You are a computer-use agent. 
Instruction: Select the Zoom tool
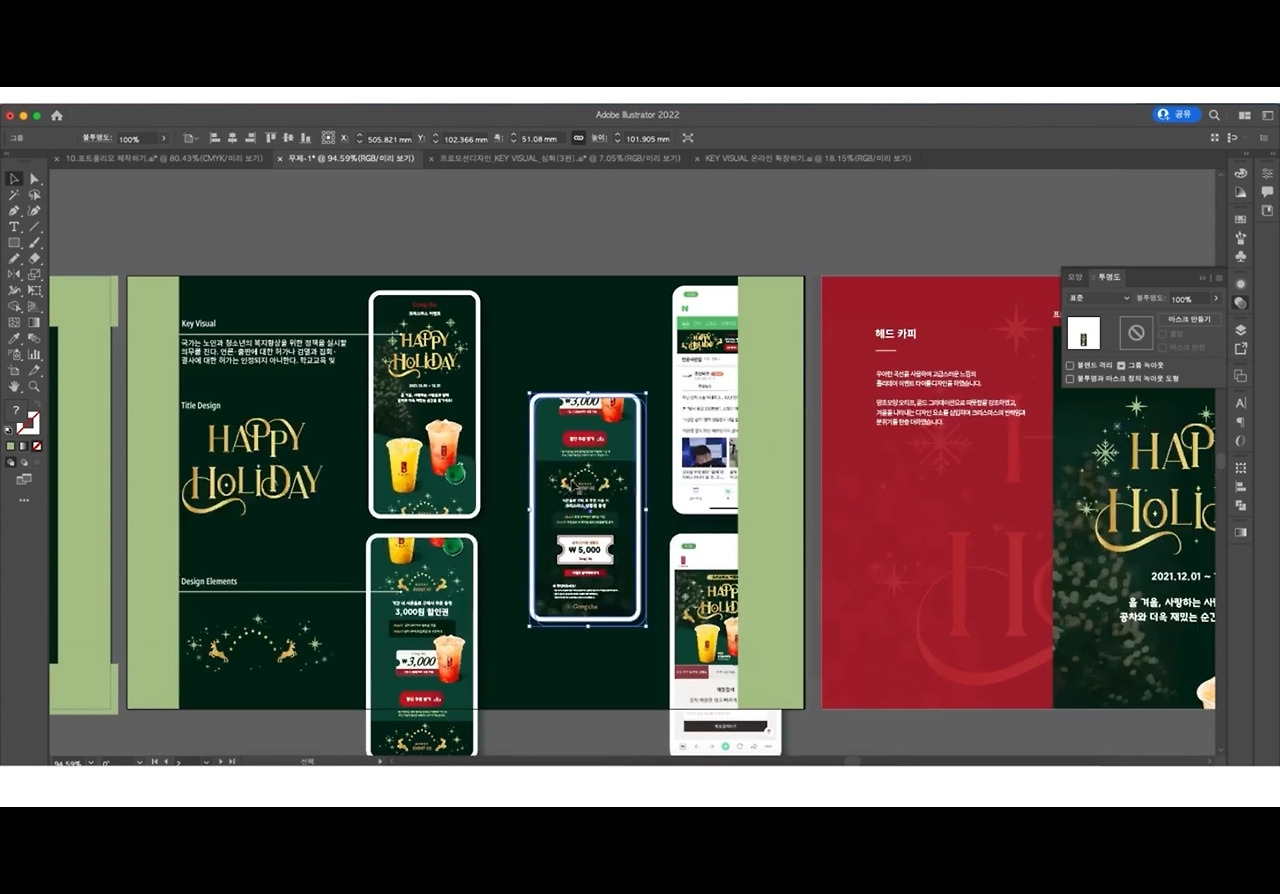tap(34, 386)
